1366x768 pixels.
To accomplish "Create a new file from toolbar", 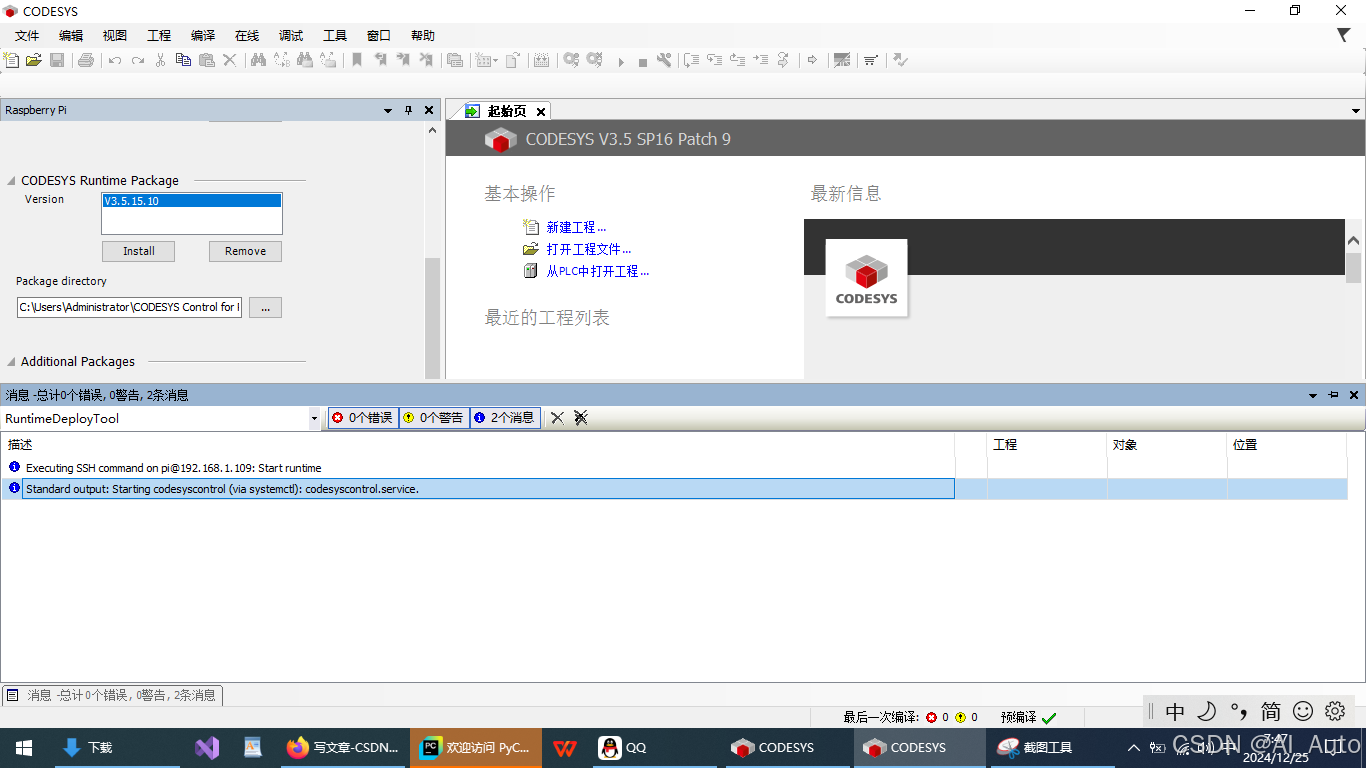I will click(x=11, y=60).
